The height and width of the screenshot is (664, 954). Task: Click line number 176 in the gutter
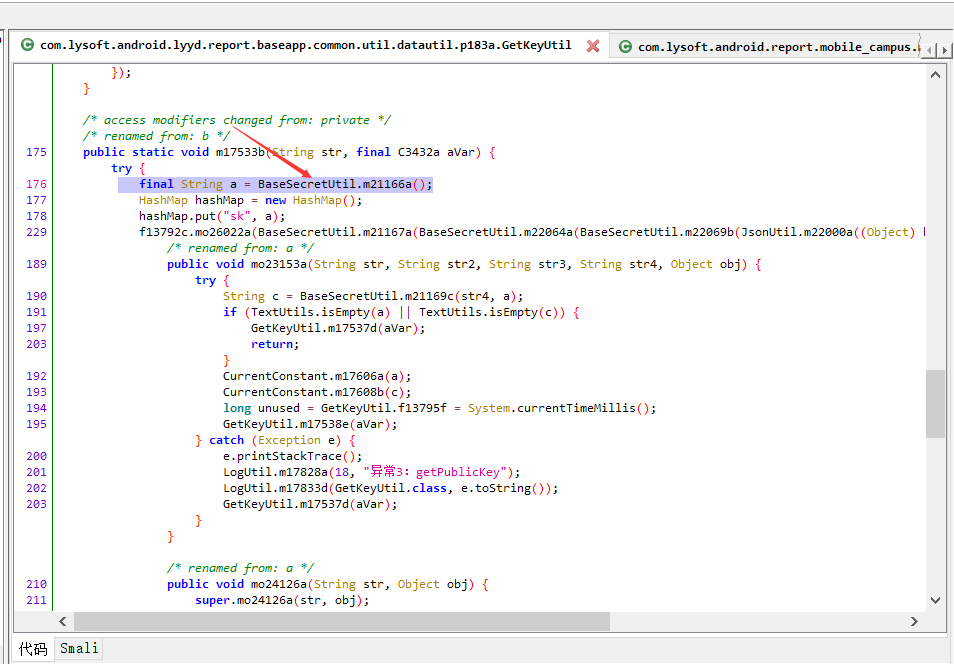point(36,184)
